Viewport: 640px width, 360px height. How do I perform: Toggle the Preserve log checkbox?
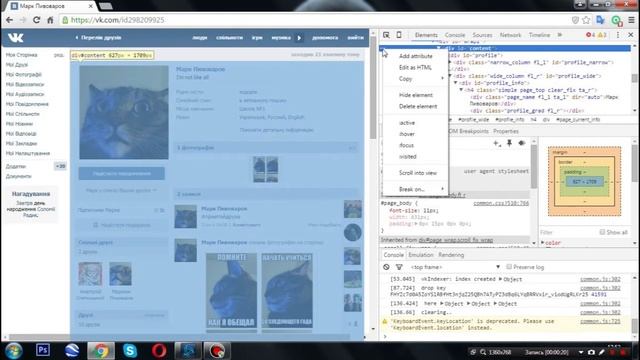click(x=509, y=267)
